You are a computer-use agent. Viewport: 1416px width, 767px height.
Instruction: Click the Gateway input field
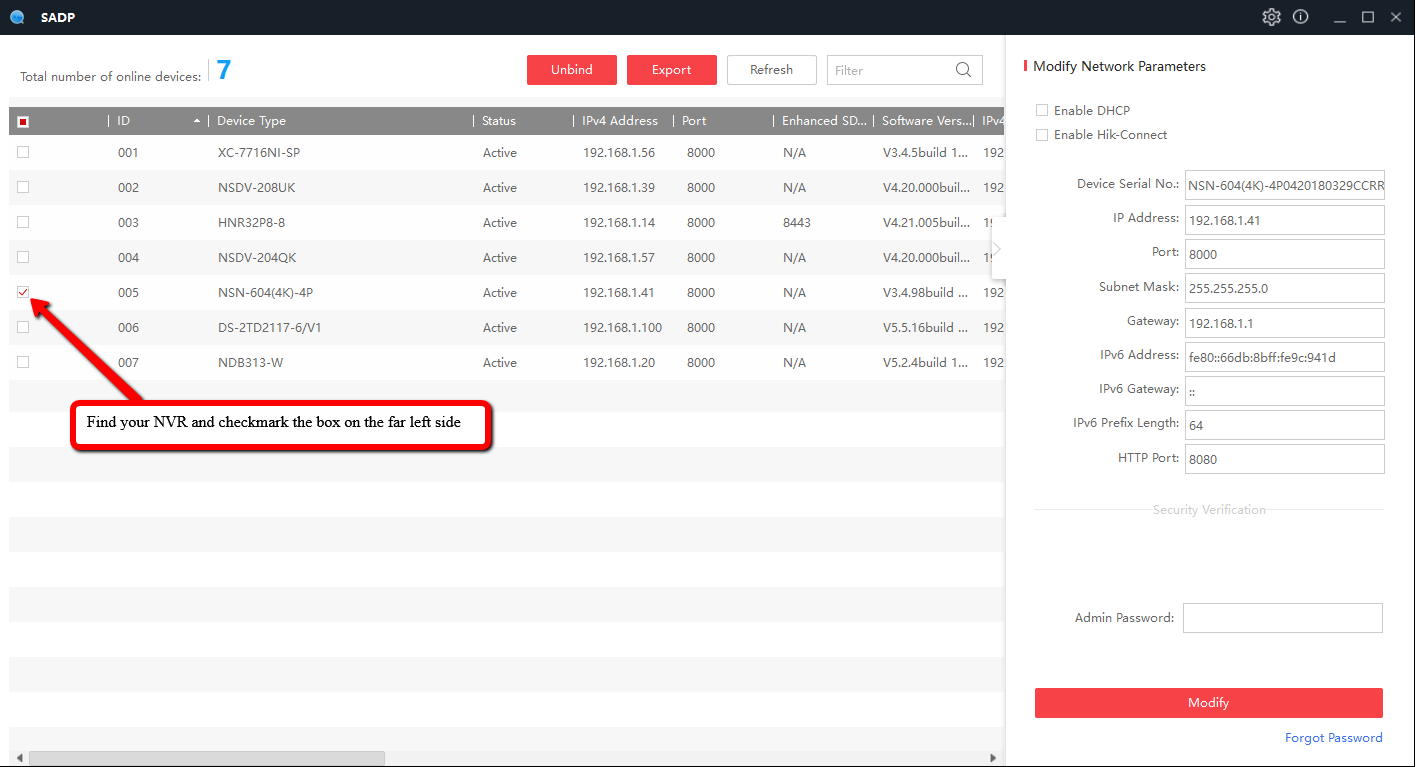1284,323
